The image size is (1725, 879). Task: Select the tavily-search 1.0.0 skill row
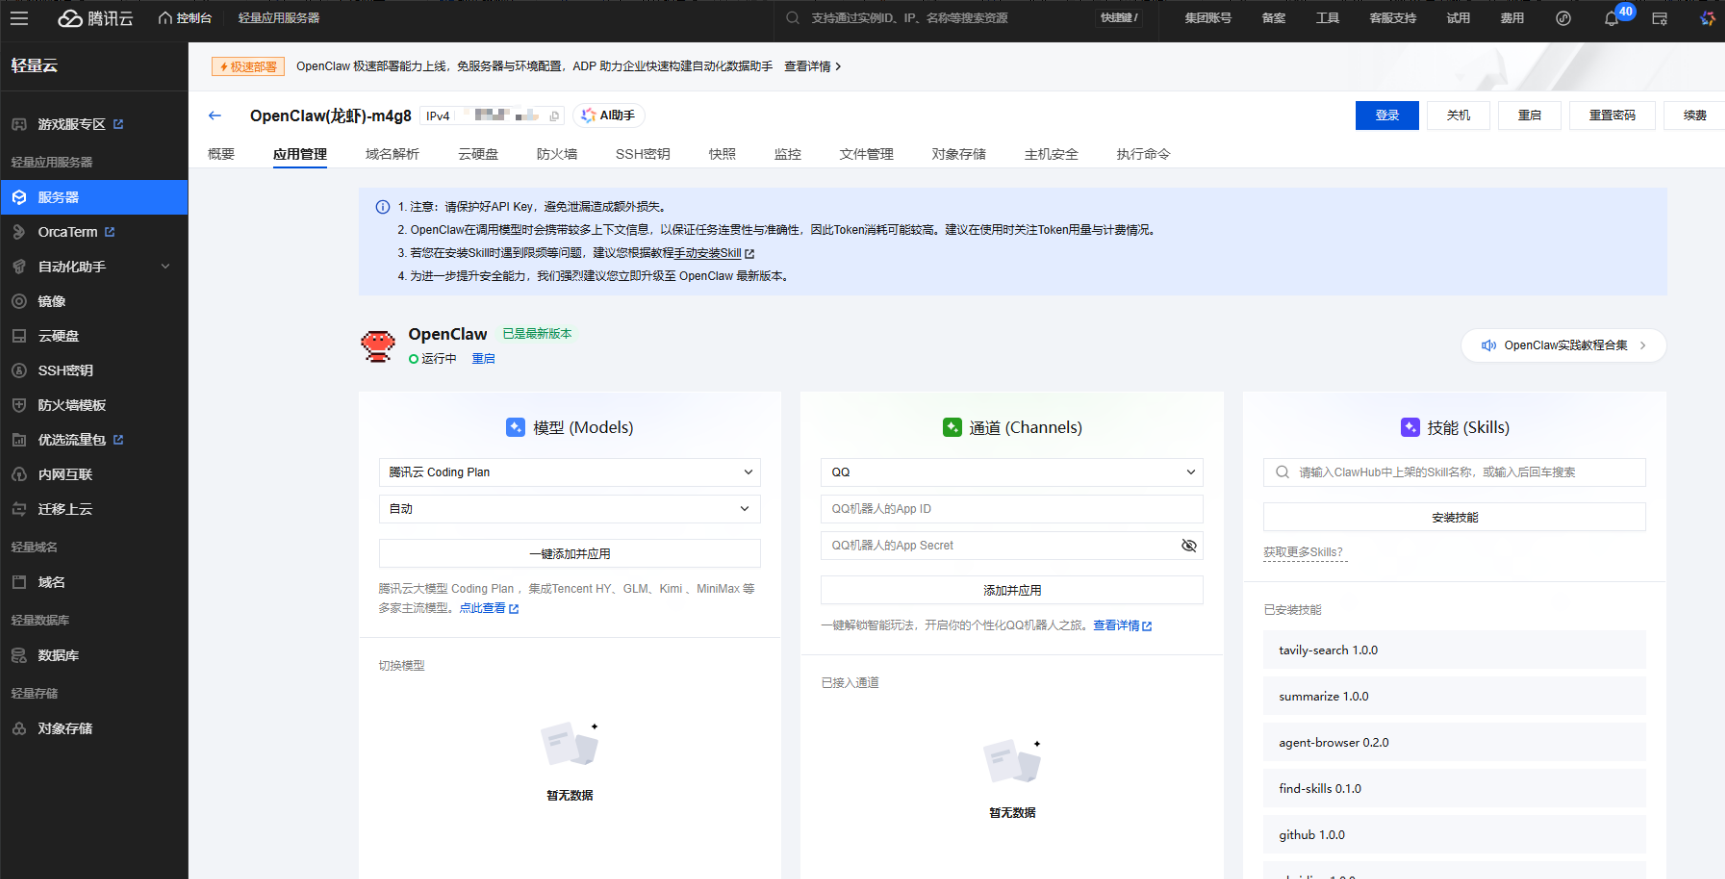(x=1454, y=650)
